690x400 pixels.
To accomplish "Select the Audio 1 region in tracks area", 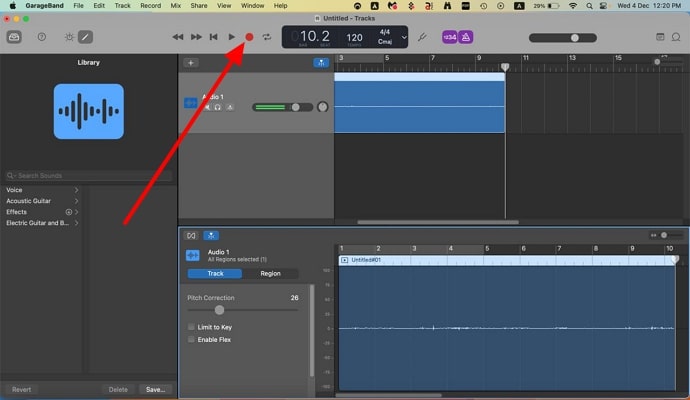I will pos(419,103).
